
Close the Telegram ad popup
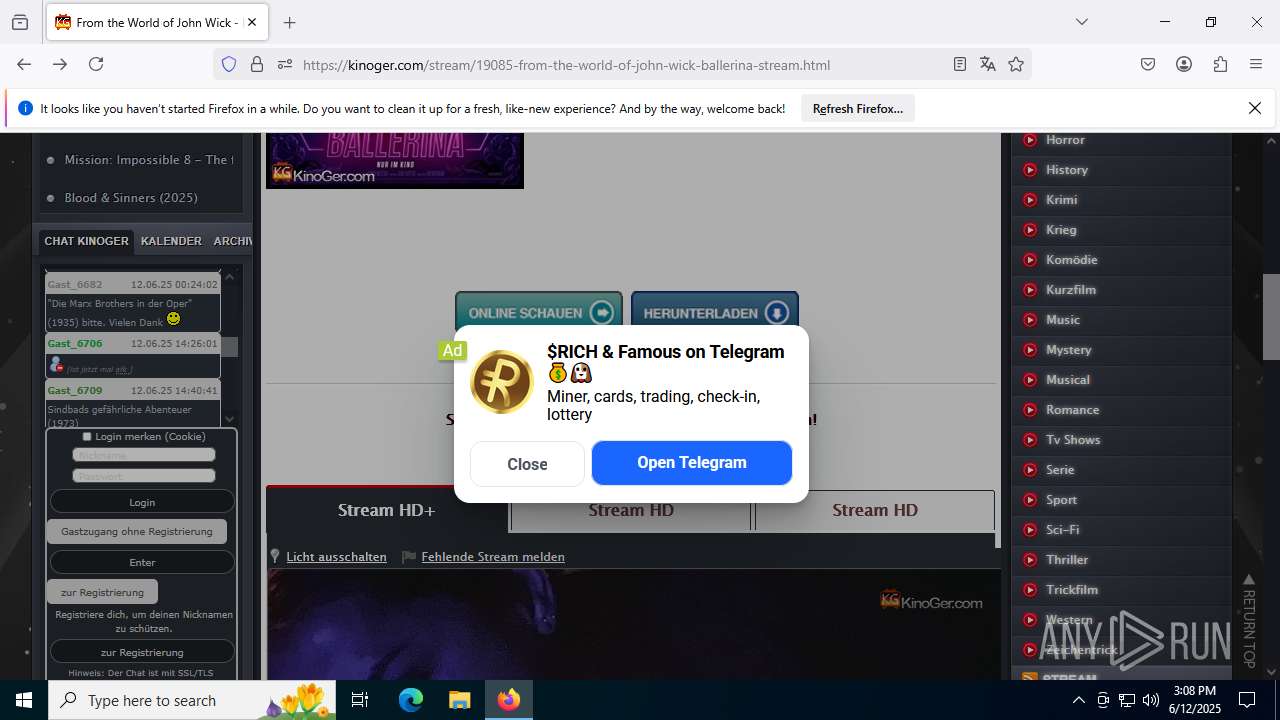point(527,464)
